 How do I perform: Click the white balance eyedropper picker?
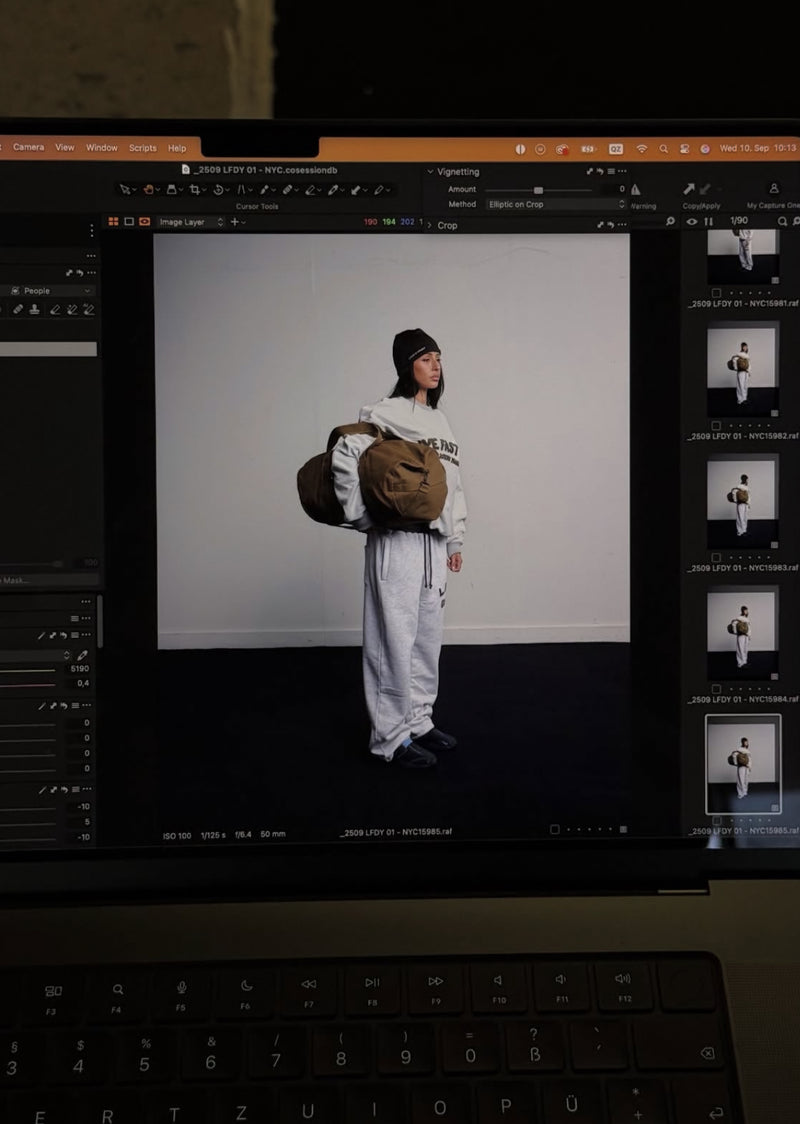[82, 655]
